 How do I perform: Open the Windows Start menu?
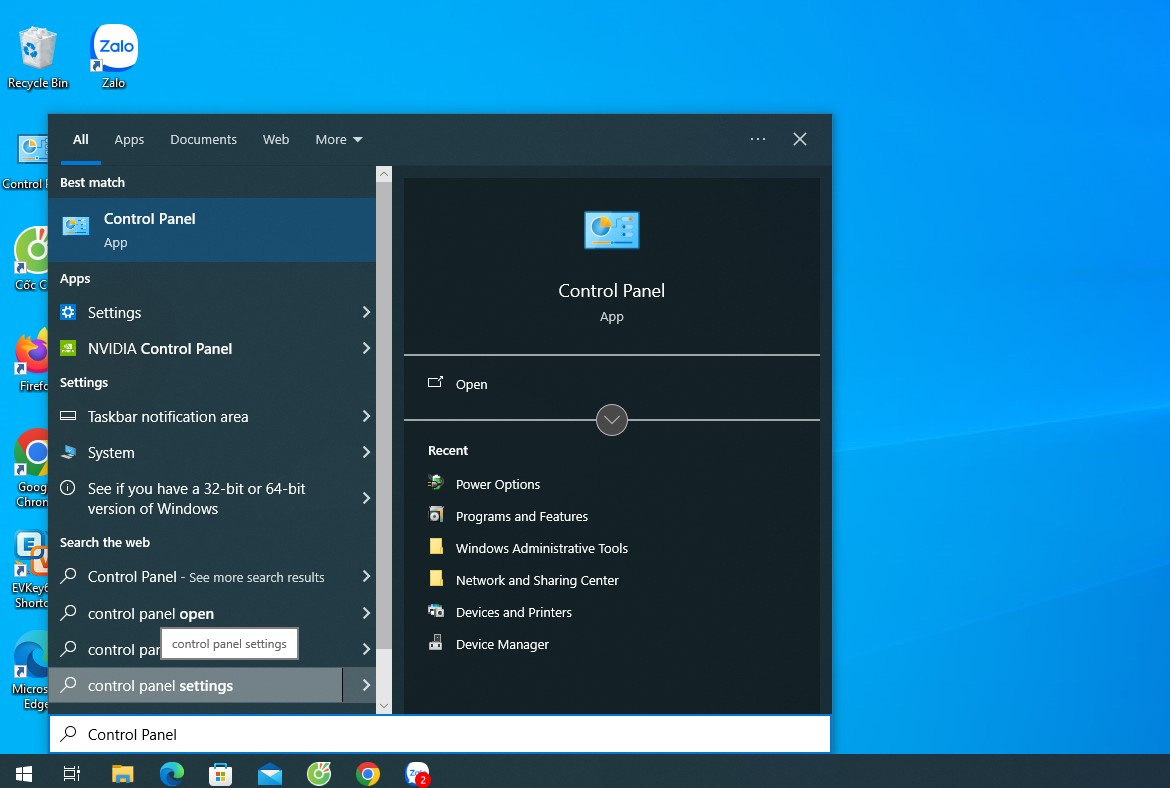[x=24, y=774]
